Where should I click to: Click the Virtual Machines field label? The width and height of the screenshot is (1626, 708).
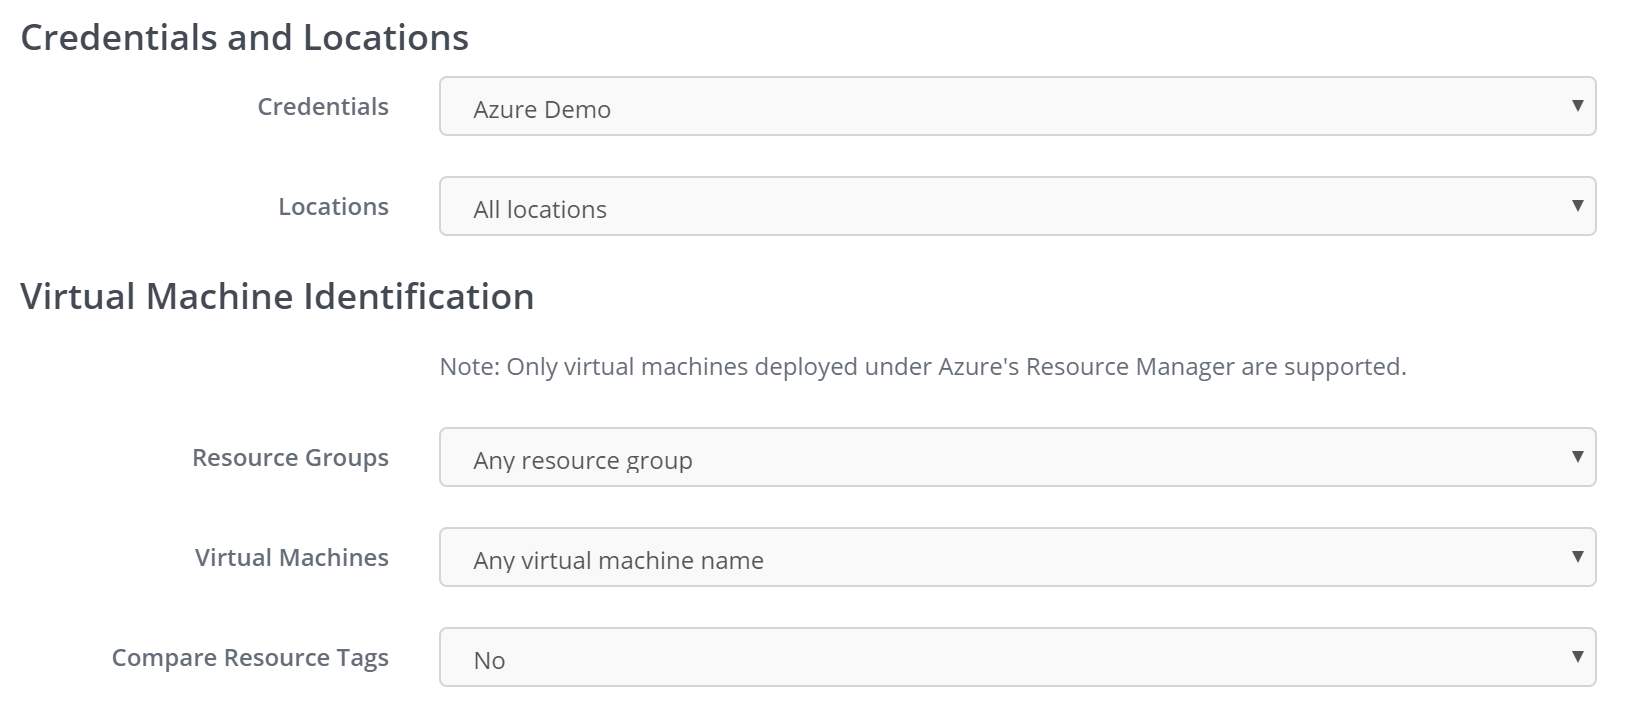point(291,558)
